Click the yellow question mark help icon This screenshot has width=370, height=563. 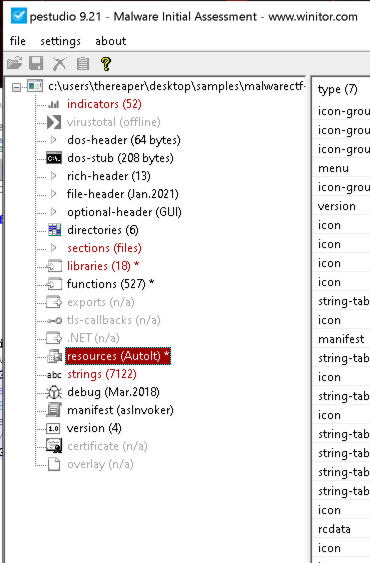pos(106,64)
